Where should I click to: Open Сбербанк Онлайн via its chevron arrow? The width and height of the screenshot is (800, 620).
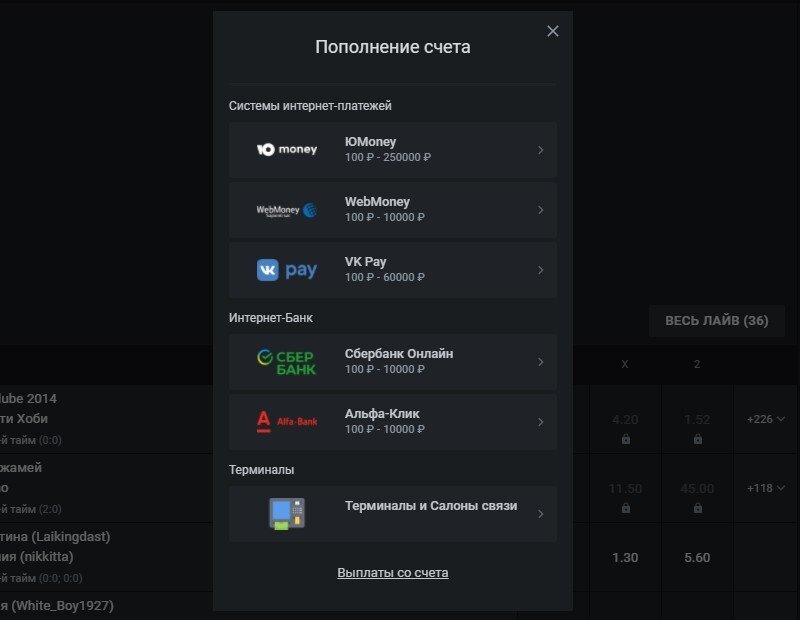click(x=540, y=362)
